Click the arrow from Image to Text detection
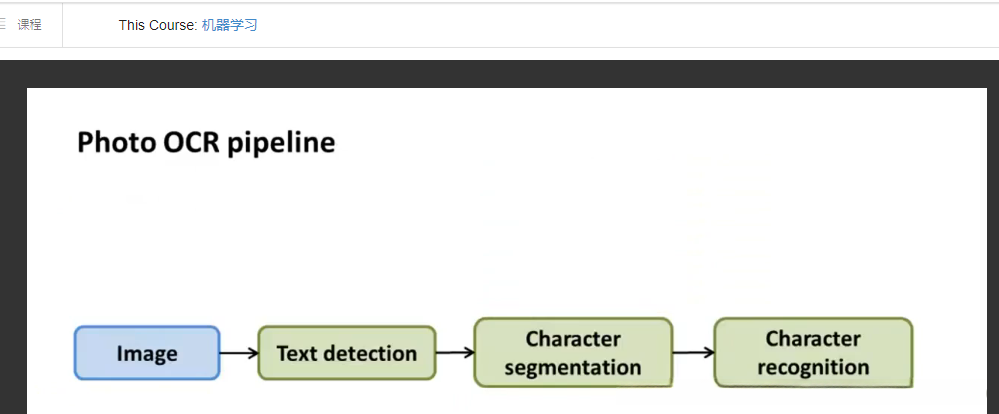999x414 pixels. 238,353
